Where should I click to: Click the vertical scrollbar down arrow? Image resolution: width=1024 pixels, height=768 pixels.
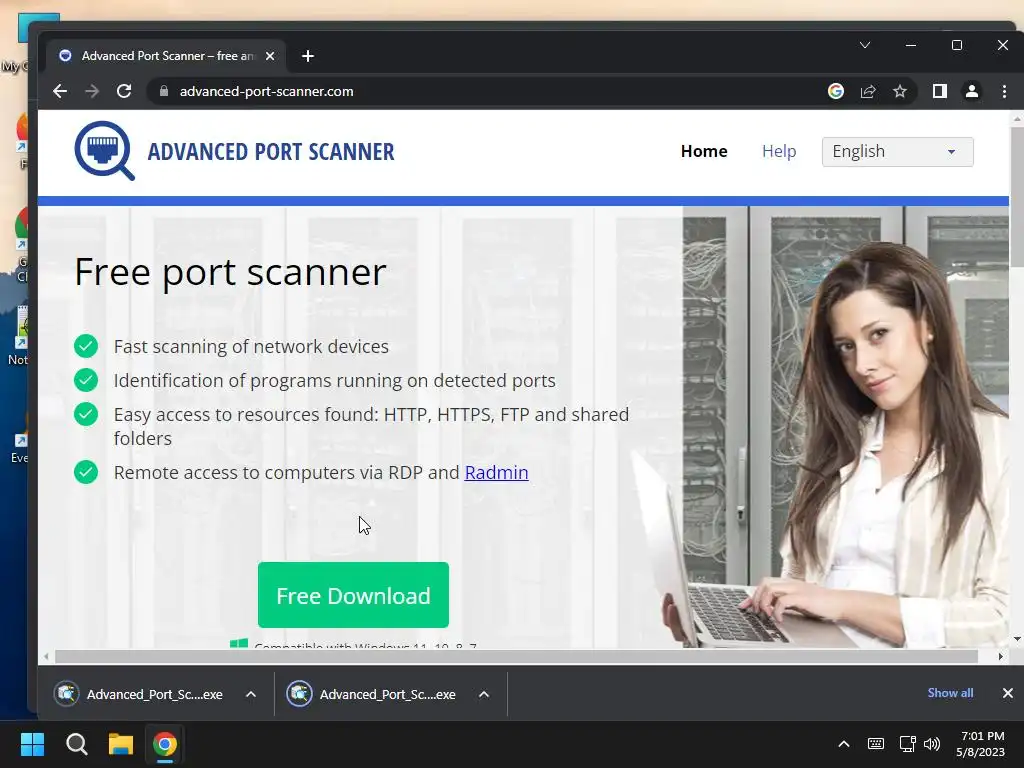click(1016, 639)
